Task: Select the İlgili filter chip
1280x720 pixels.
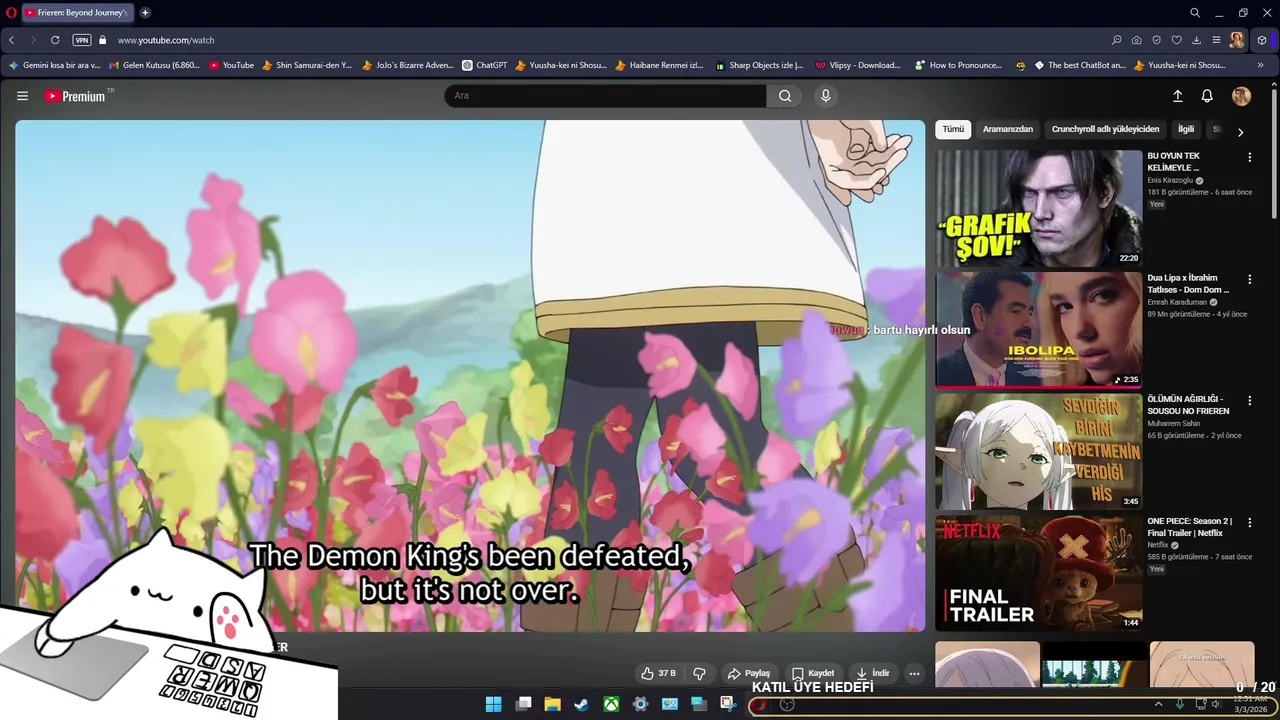Action: click(1186, 129)
